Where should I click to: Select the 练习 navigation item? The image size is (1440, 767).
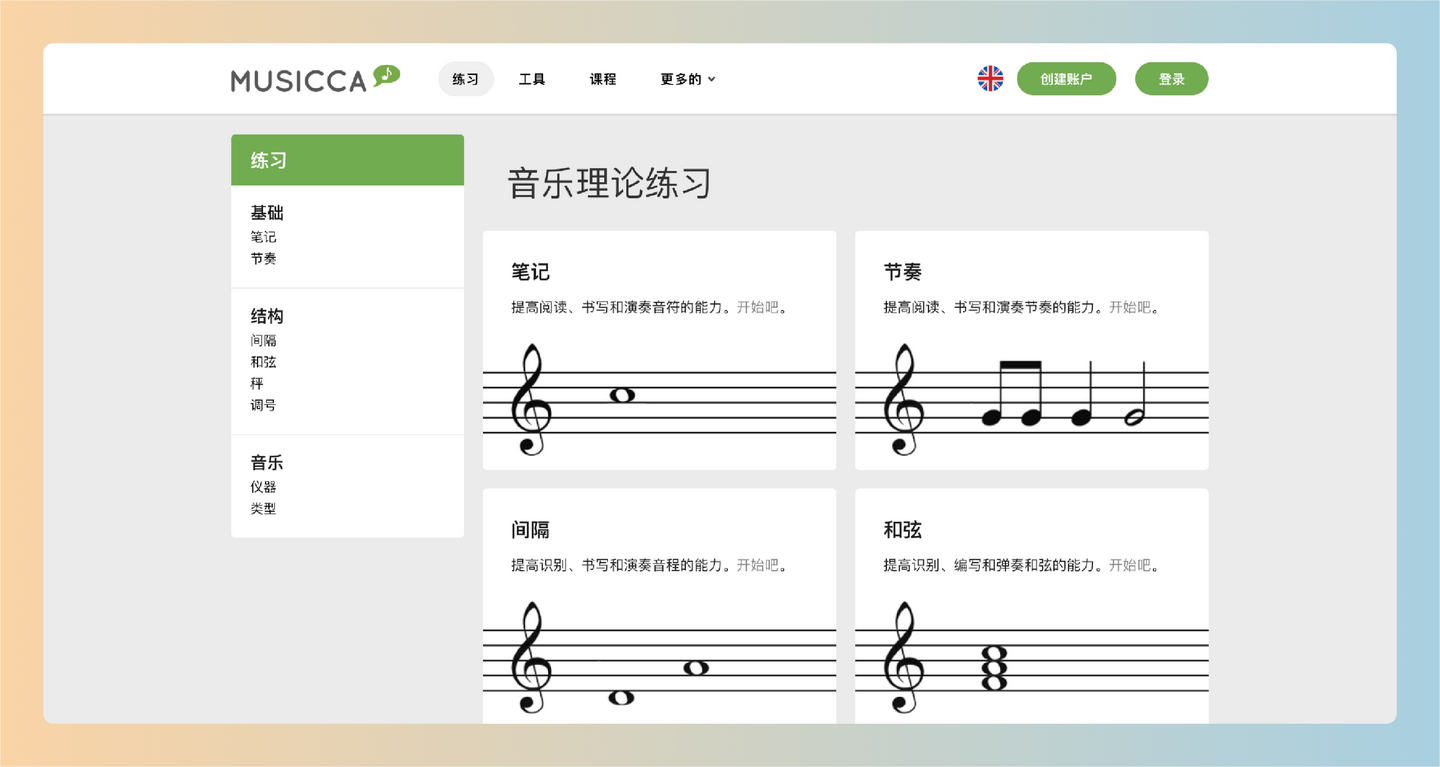(x=465, y=79)
